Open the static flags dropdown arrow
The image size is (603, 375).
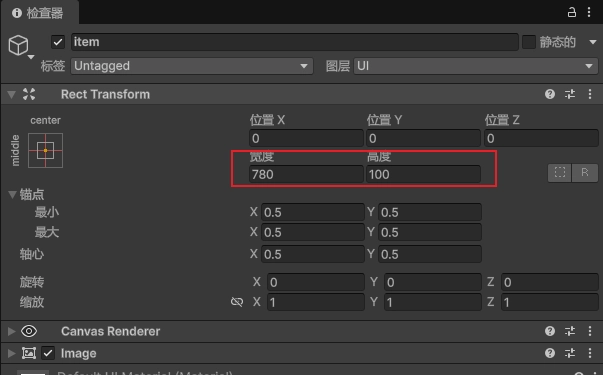[x=593, y=42]
